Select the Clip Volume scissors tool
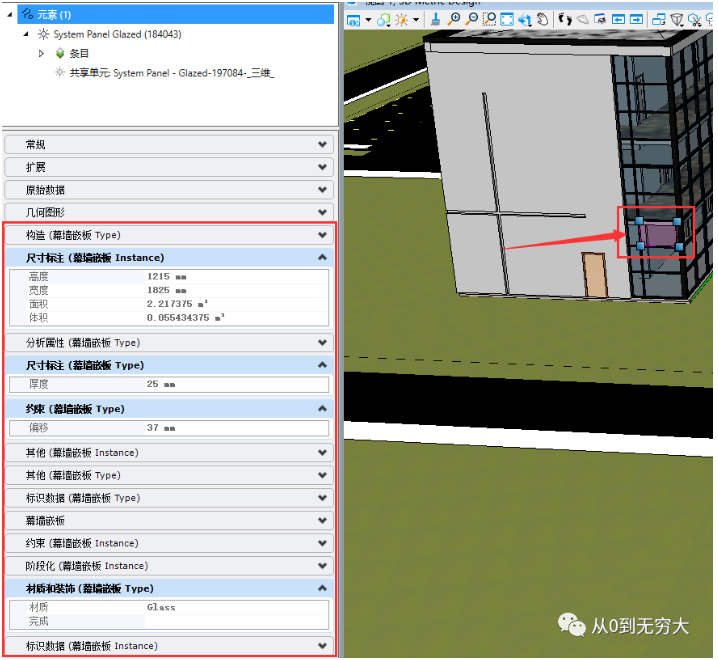Screen dimensions: 718x660 tap(695, 20)
